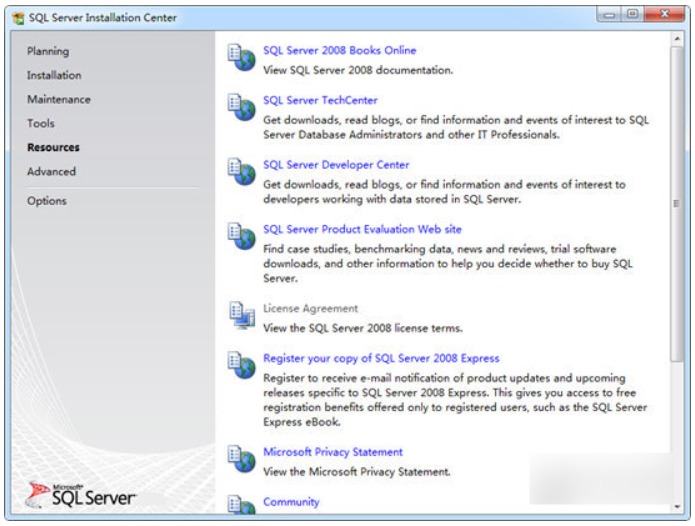Switch to the Maintenance section
This screenshot has height=526, width=695.
pos(59,99)
